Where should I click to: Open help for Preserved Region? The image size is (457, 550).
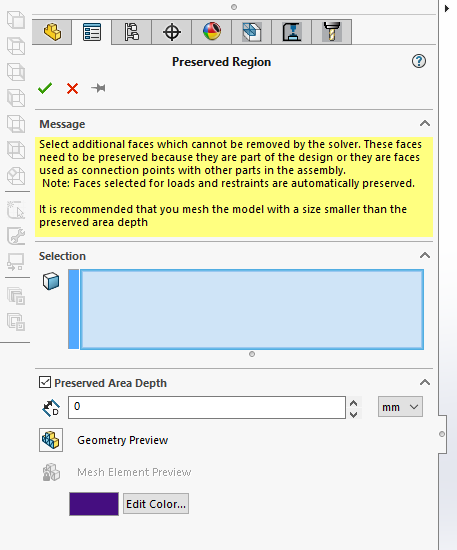(418, 61)
